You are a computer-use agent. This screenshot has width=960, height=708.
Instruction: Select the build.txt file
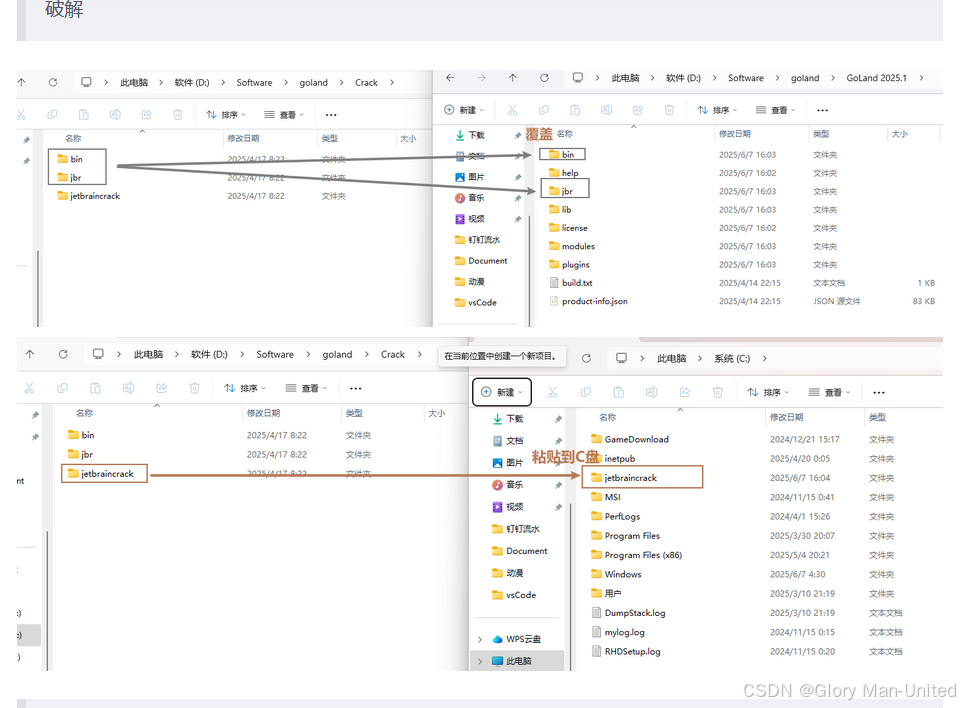pos(571,283)
